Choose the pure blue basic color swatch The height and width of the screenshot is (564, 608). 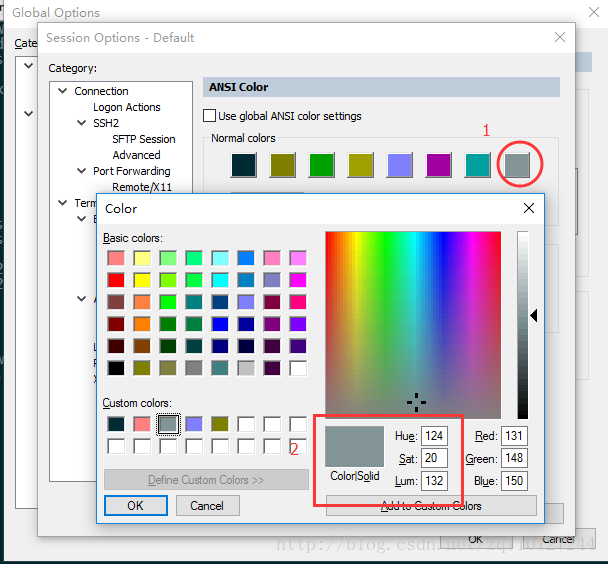click(x=220, y=324)
